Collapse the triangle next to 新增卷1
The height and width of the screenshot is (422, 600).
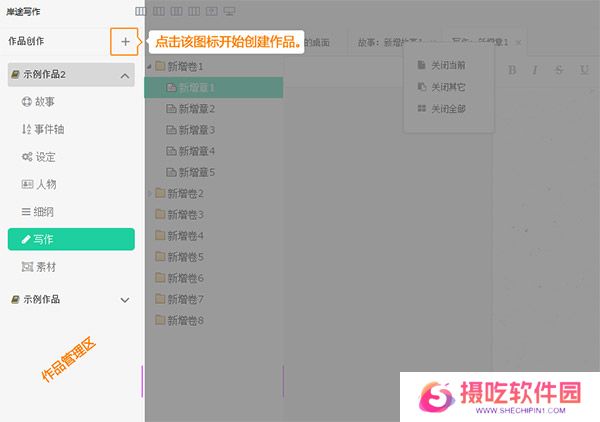149,67
